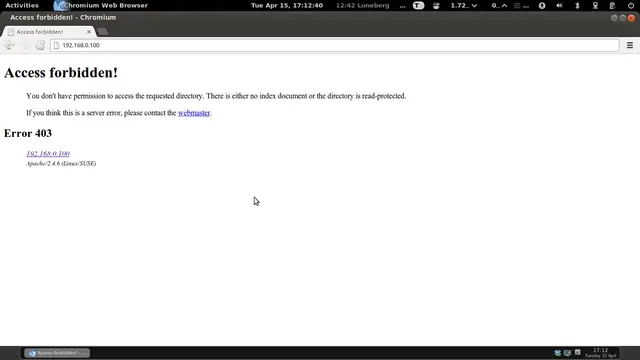This screenshot has width=640, height=360.
Task: Open the date and time calendar menu
Action: [x=287, y=5]
